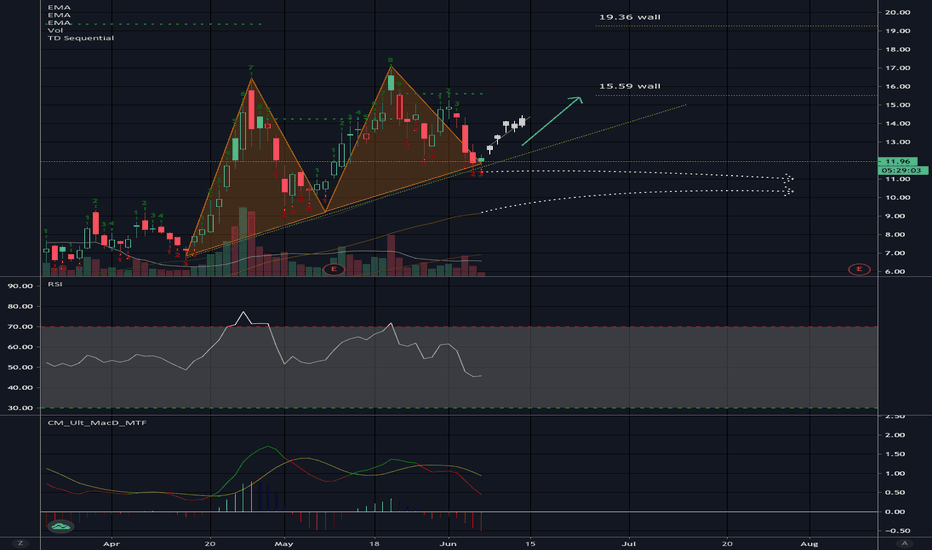
Task: Toggle auto scale with the A button
Action: (905, 543)
